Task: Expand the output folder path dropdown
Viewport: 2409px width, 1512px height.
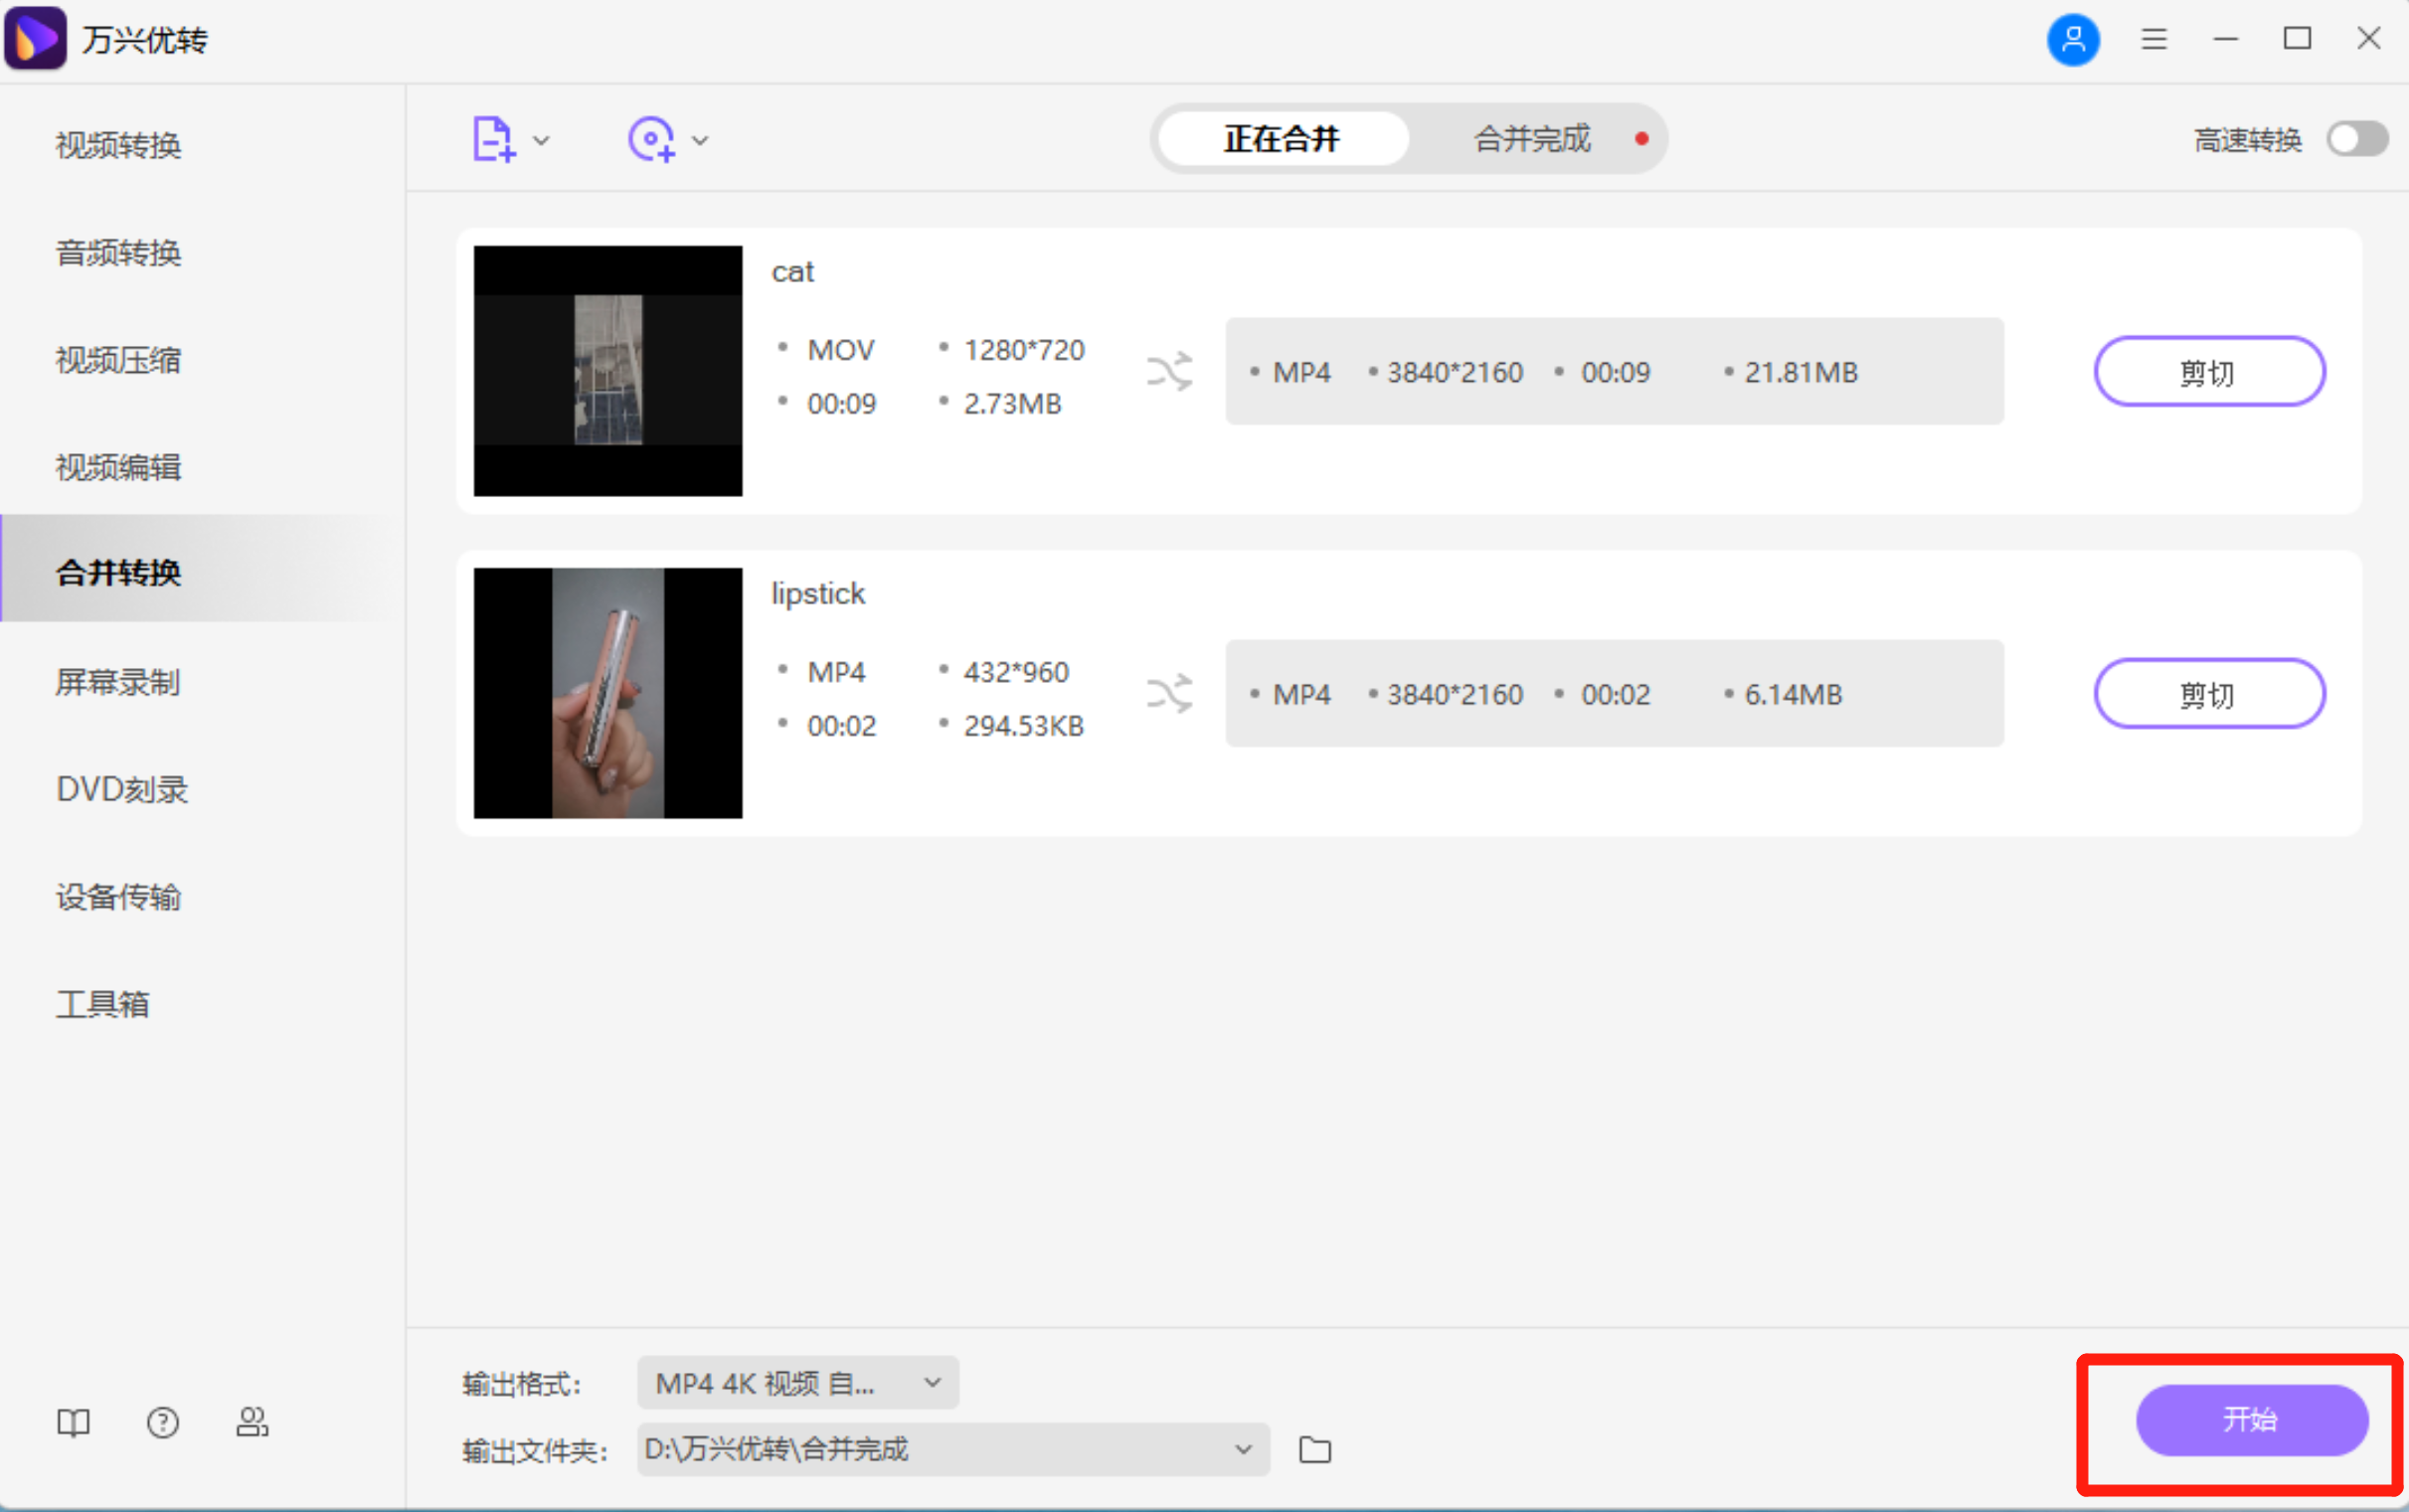Action: pos(1243,1449)
